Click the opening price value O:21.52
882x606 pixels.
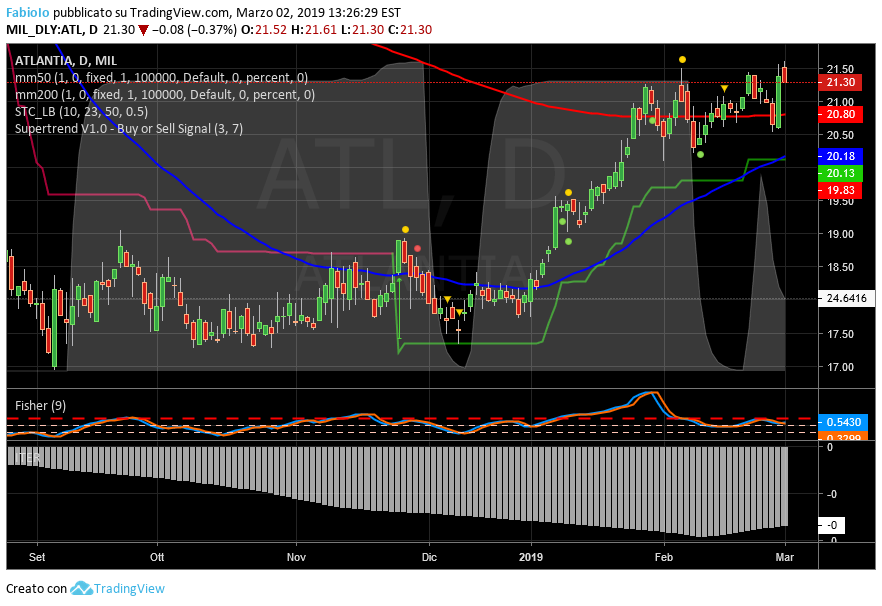click(264, 30)
